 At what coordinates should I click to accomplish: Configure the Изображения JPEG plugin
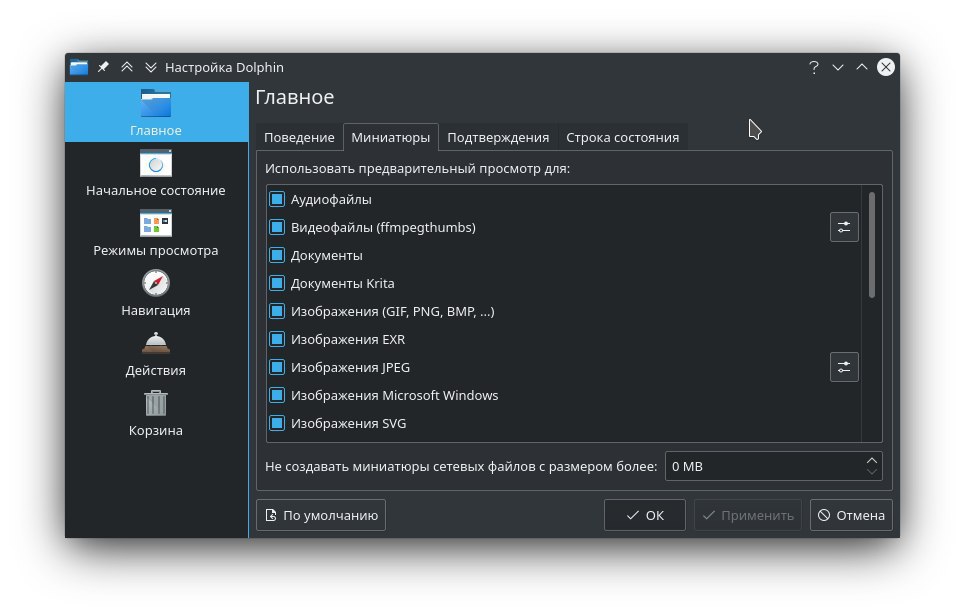pos(844,367)
